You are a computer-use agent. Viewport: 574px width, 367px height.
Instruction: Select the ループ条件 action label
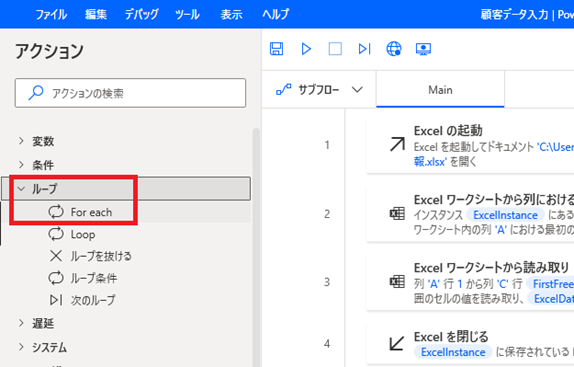tap(94, 278)
